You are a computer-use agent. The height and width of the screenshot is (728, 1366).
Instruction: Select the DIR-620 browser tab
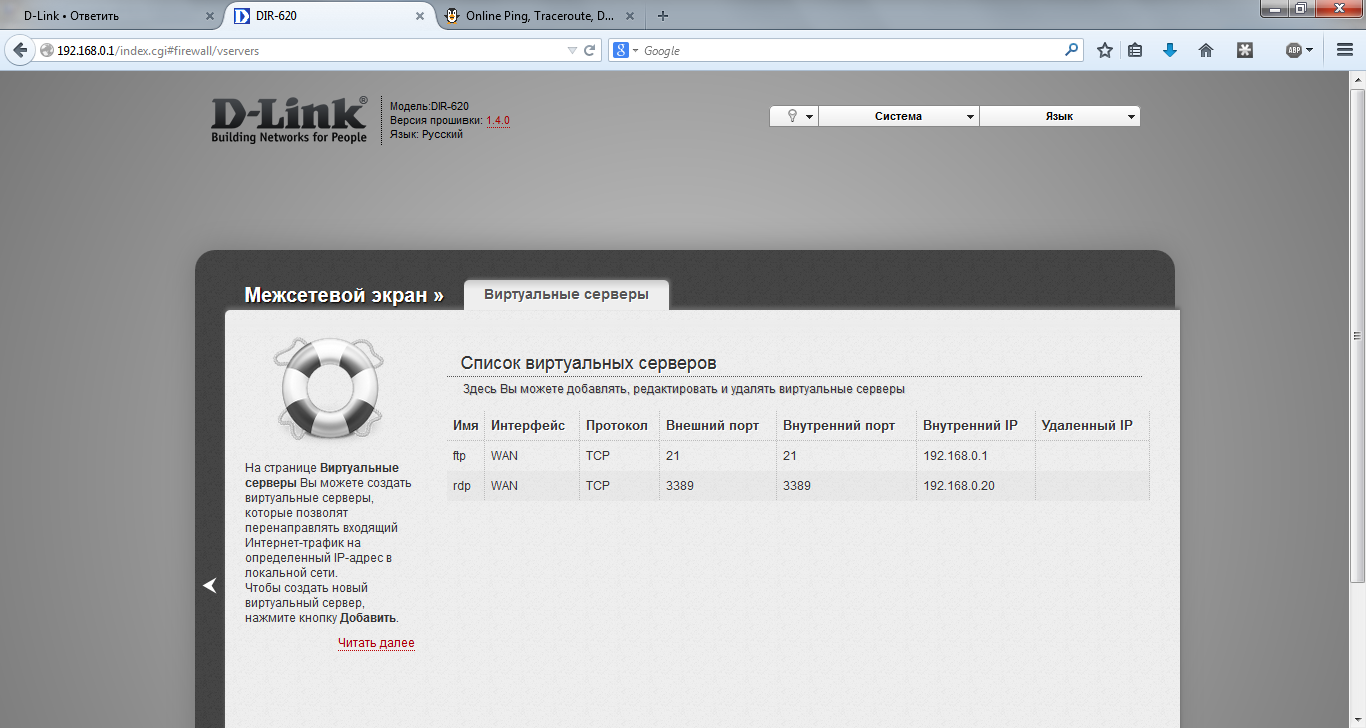click(328, 16)
